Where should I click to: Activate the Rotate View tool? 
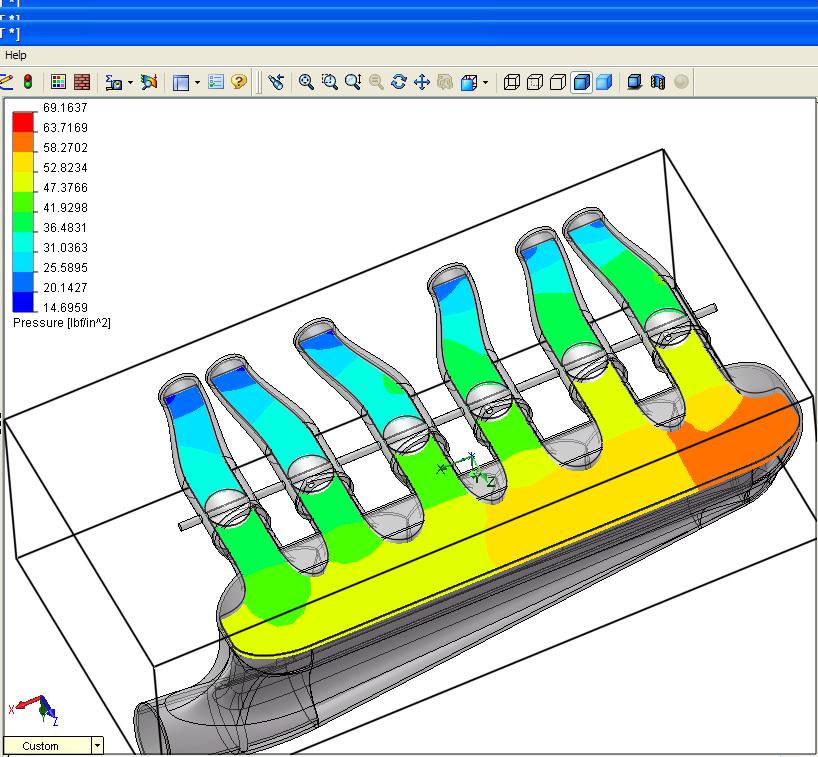click(x=399, y=82)
